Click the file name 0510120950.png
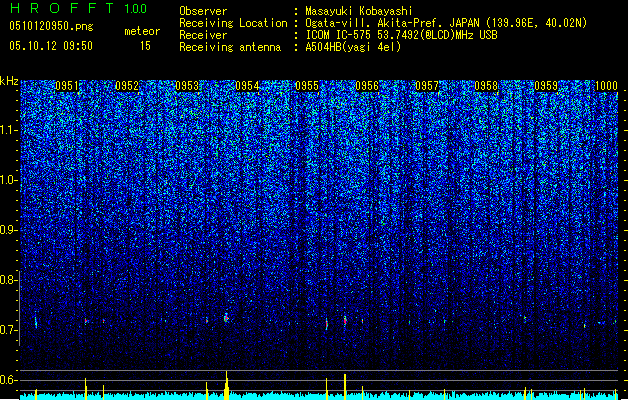This screenshot has height=400, width=629. (51, 26)
